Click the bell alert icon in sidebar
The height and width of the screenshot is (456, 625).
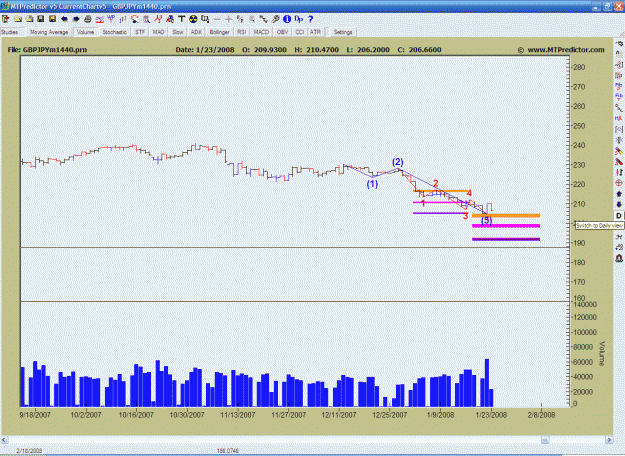point(619,258)
